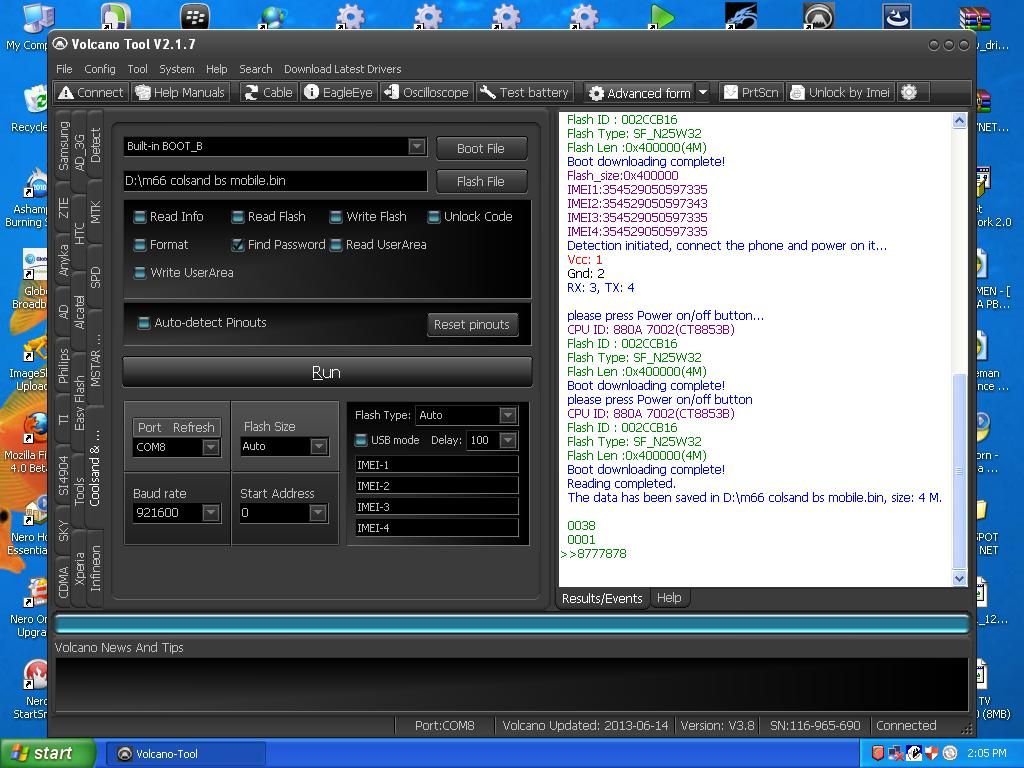Open the Config menu
Image resolution: width=1024 pixels, height=768 pixels.
(x=99, y=69)
